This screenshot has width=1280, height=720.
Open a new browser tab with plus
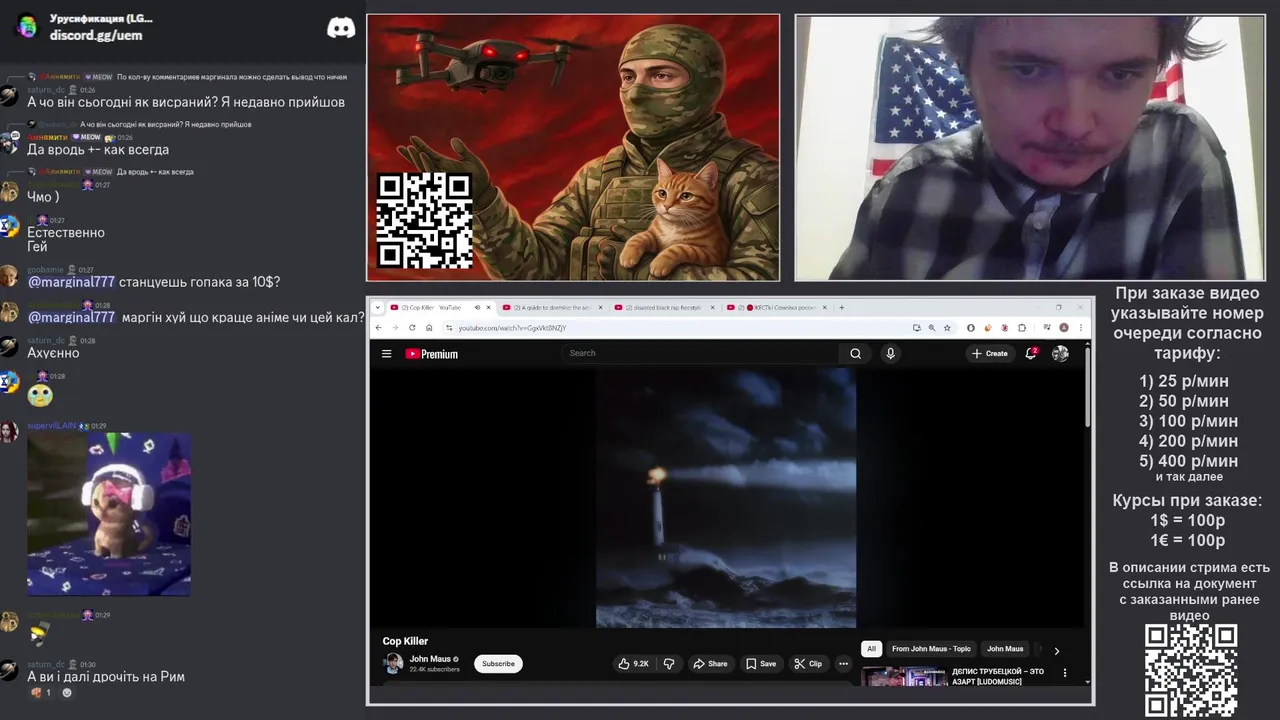click(x=842, y=307)
